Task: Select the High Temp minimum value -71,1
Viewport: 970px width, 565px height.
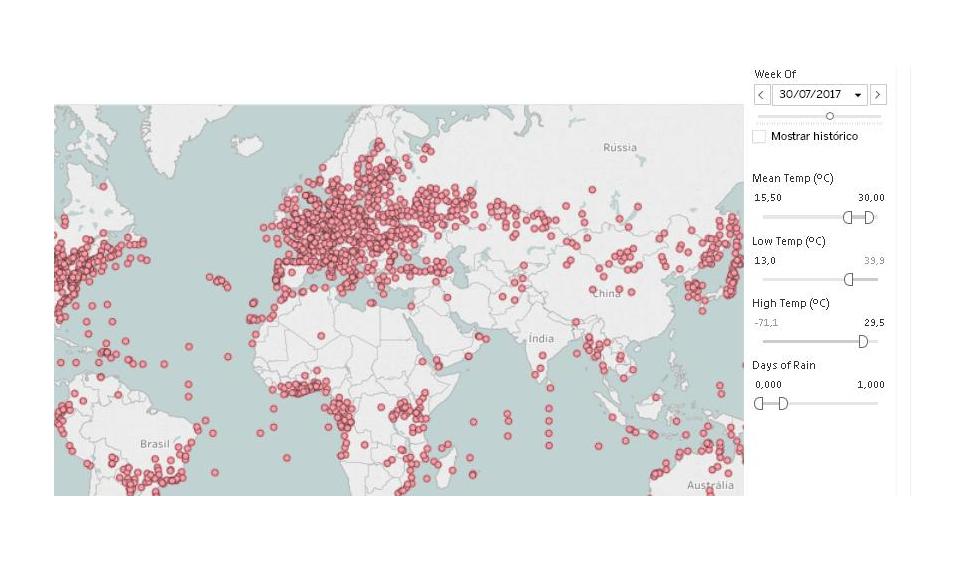Action: pyautogui.click(x=766, y=322)
